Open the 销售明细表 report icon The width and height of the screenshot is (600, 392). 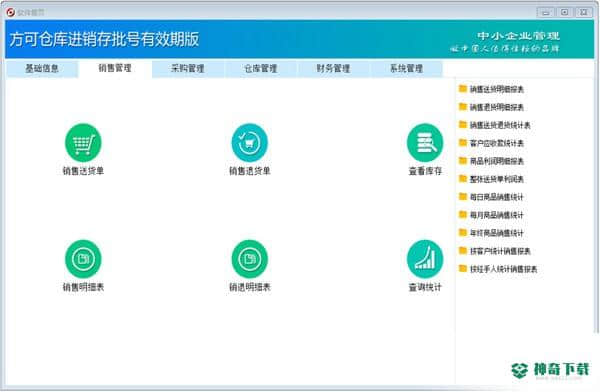pyautogui.click(x=83, y=259)
